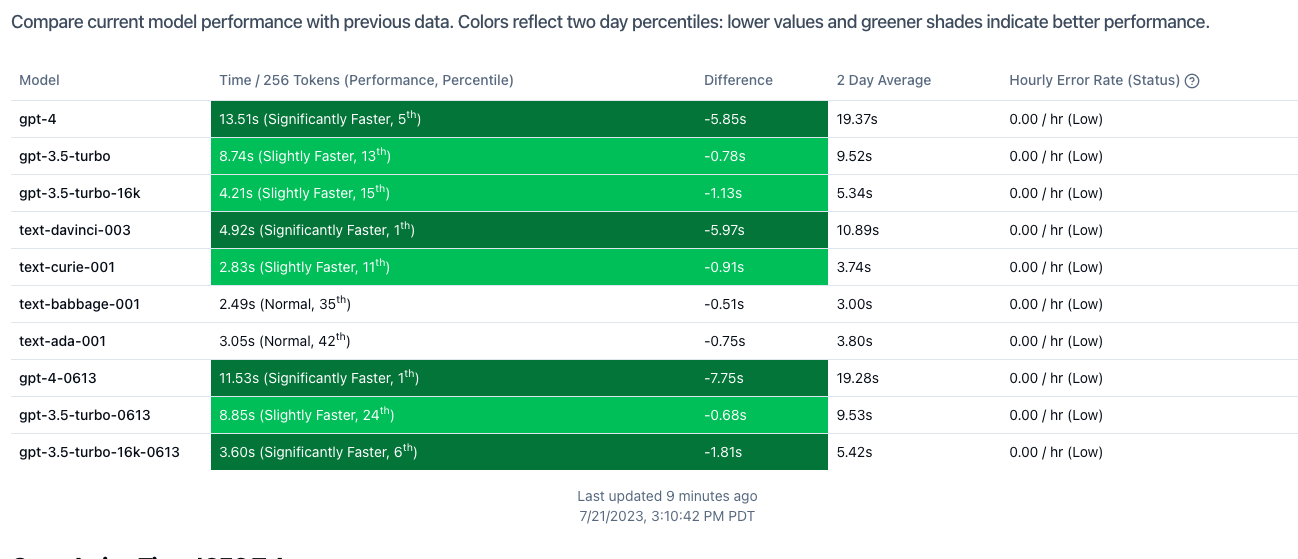This screenshot has height=559, width=1298.
Task: Click the Last updated 9 minutes ago text
Action: click(x=667, y=496)
